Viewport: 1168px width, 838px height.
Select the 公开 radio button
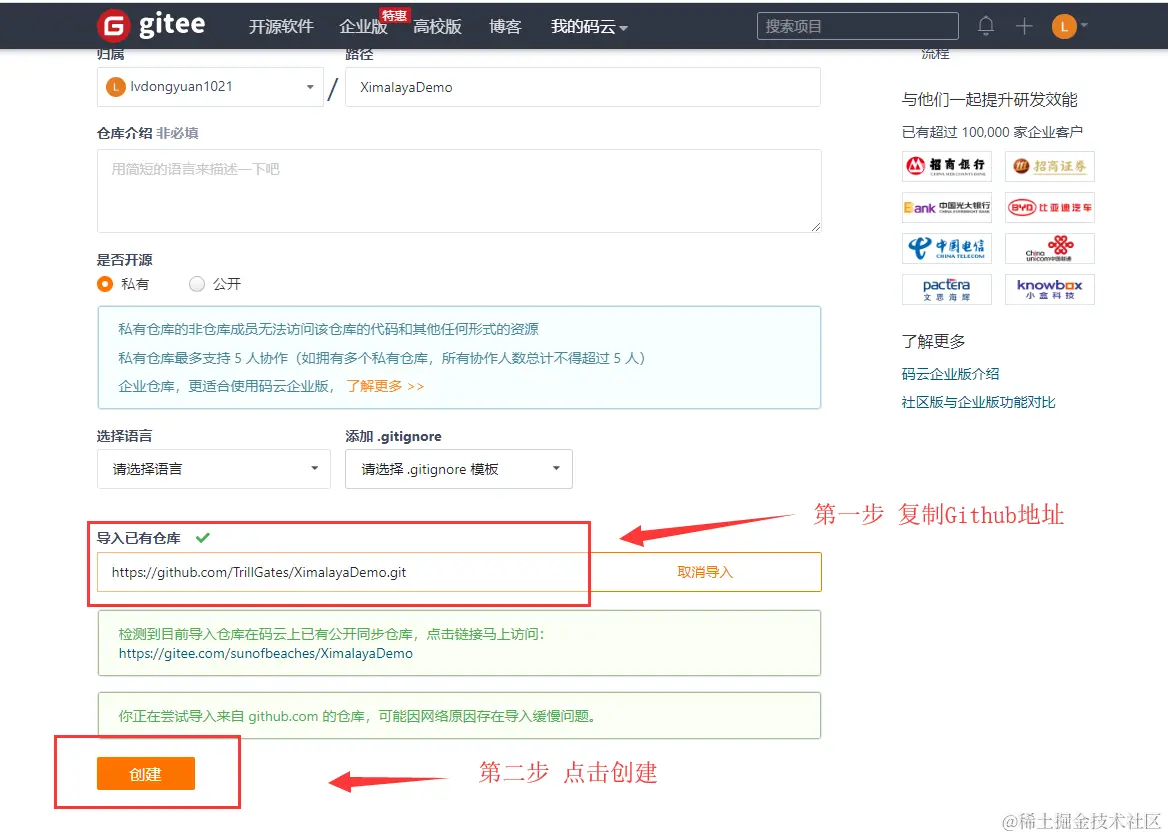197,284
